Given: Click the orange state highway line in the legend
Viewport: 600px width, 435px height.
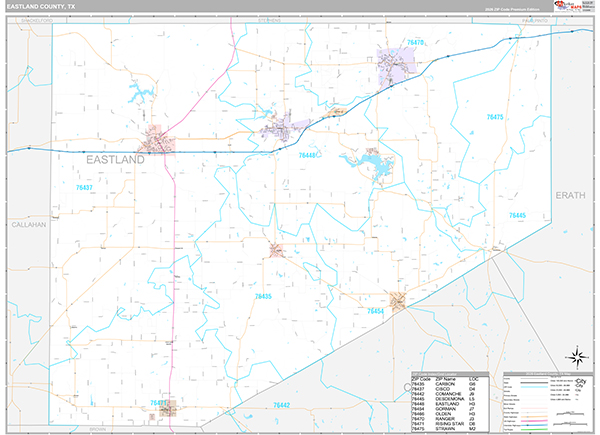Looking at the screenshot, I should (x=534, y=417).
